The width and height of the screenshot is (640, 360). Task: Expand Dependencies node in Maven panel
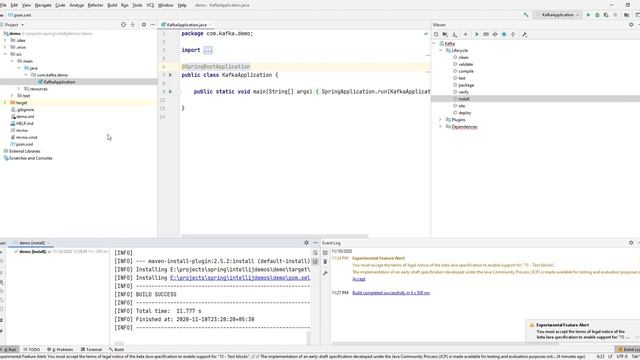(x=441, y=127)
